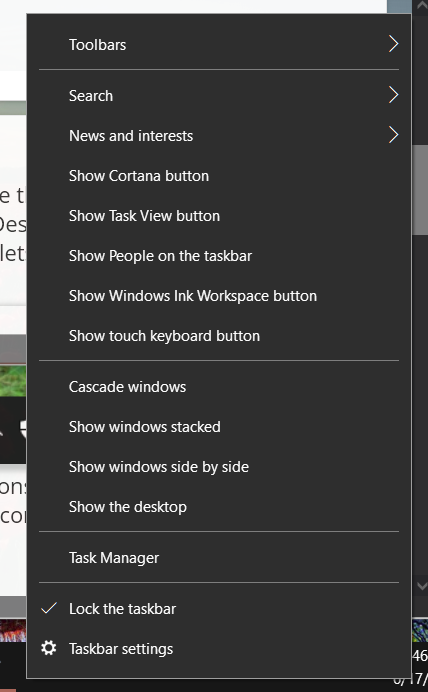
Task: Click the background window scrollbar thumb
Action: coord(420,190)
